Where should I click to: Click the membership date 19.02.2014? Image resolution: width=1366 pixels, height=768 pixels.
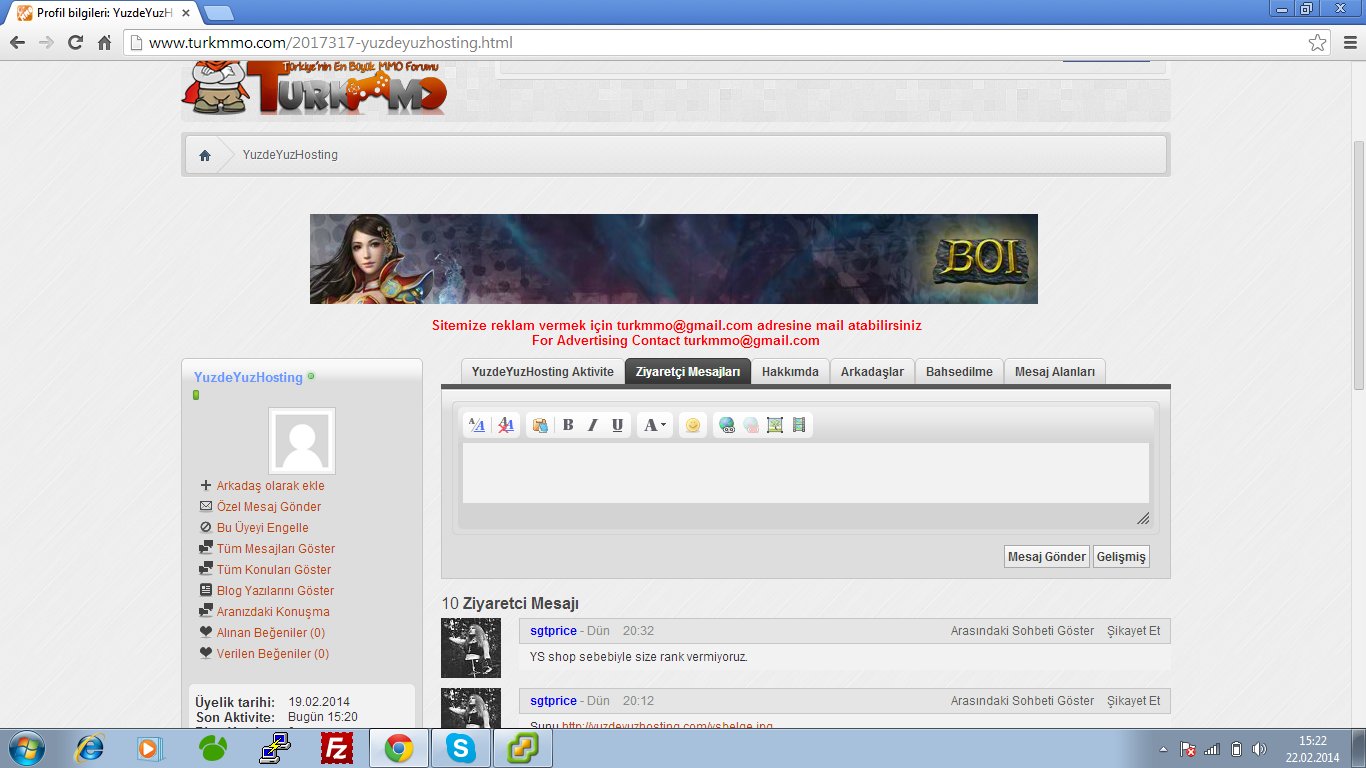tap(319, 702)
